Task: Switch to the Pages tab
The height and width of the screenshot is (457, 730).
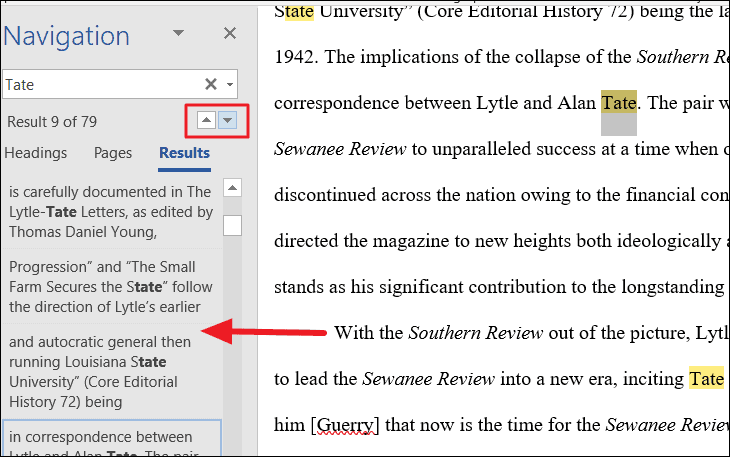Action: click(113, 153)
